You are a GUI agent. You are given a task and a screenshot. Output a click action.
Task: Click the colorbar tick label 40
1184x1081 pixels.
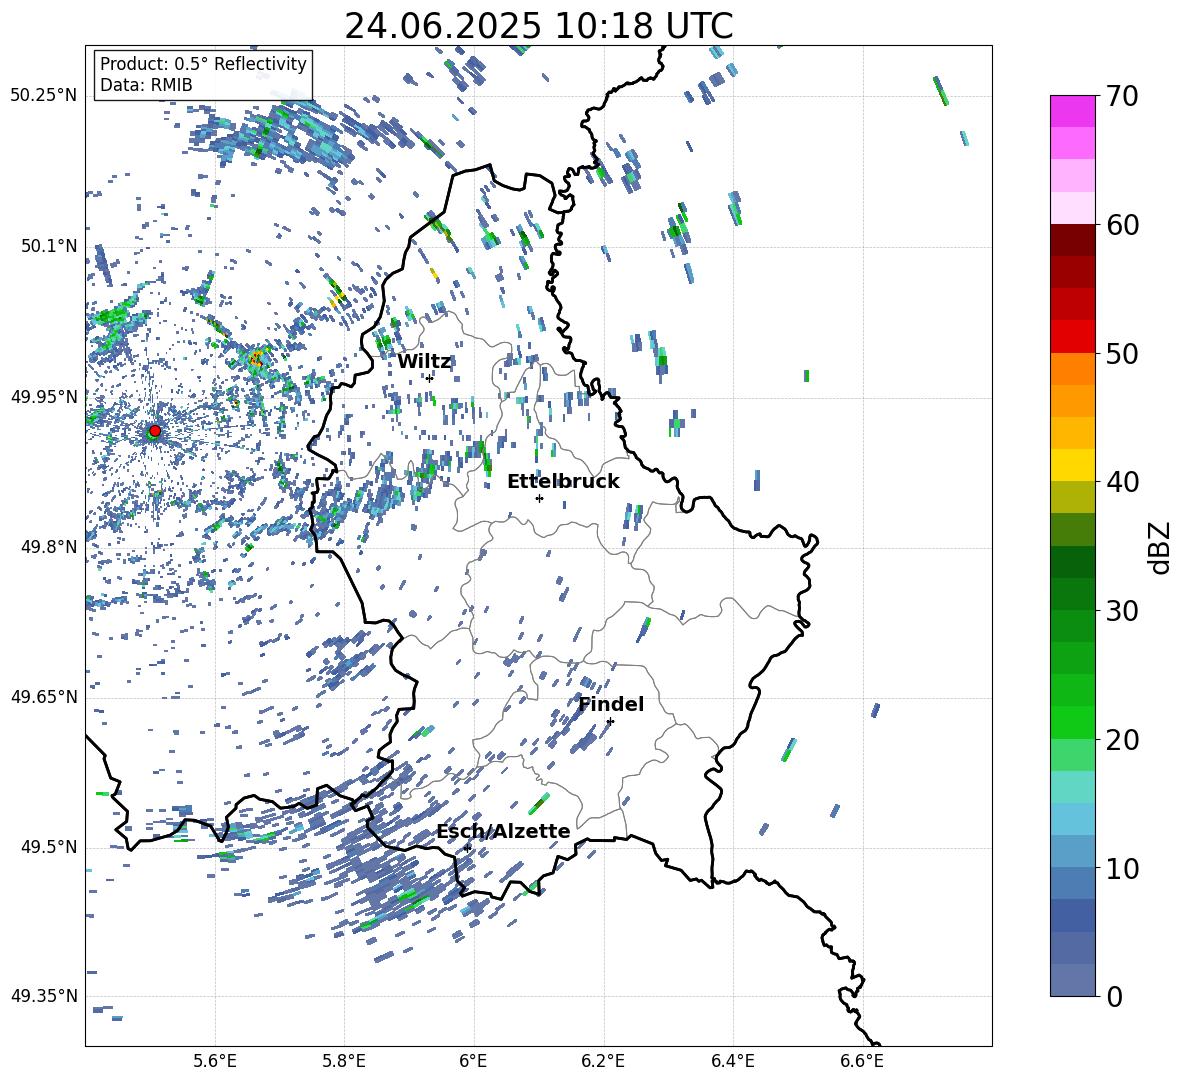click(1122, 482)
